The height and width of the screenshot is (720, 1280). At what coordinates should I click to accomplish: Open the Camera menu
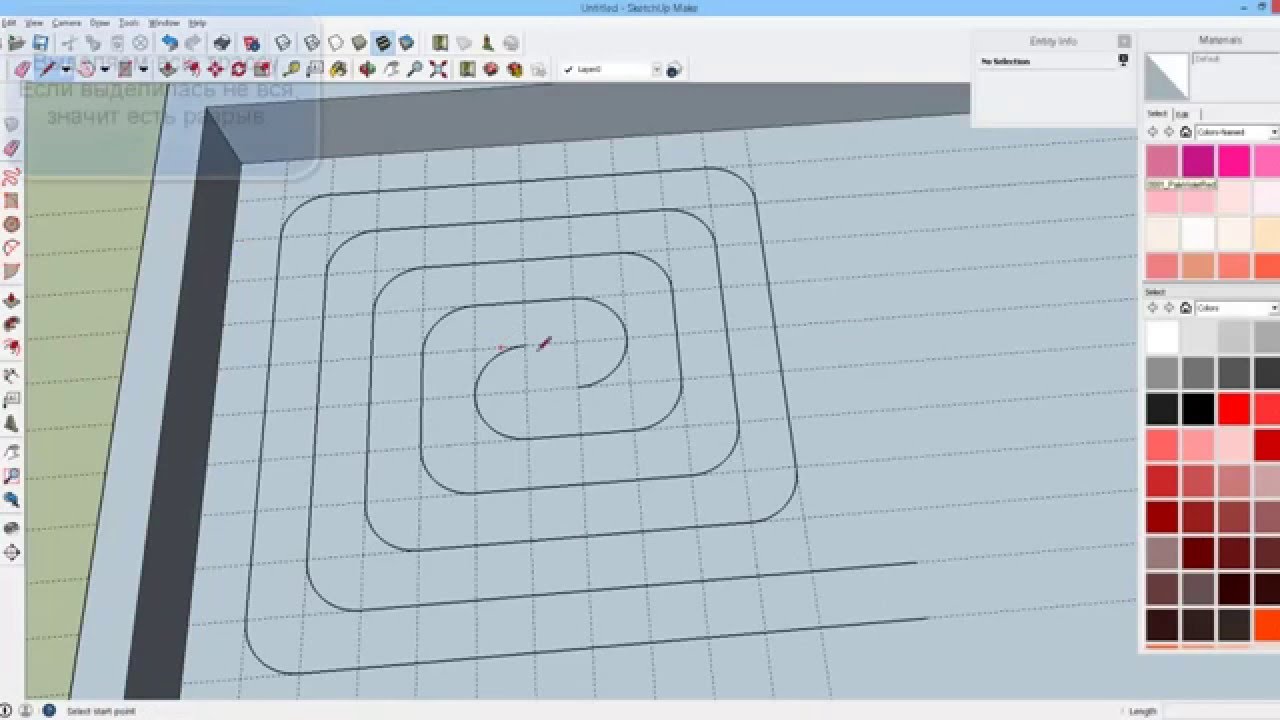[x=66, y=22]
